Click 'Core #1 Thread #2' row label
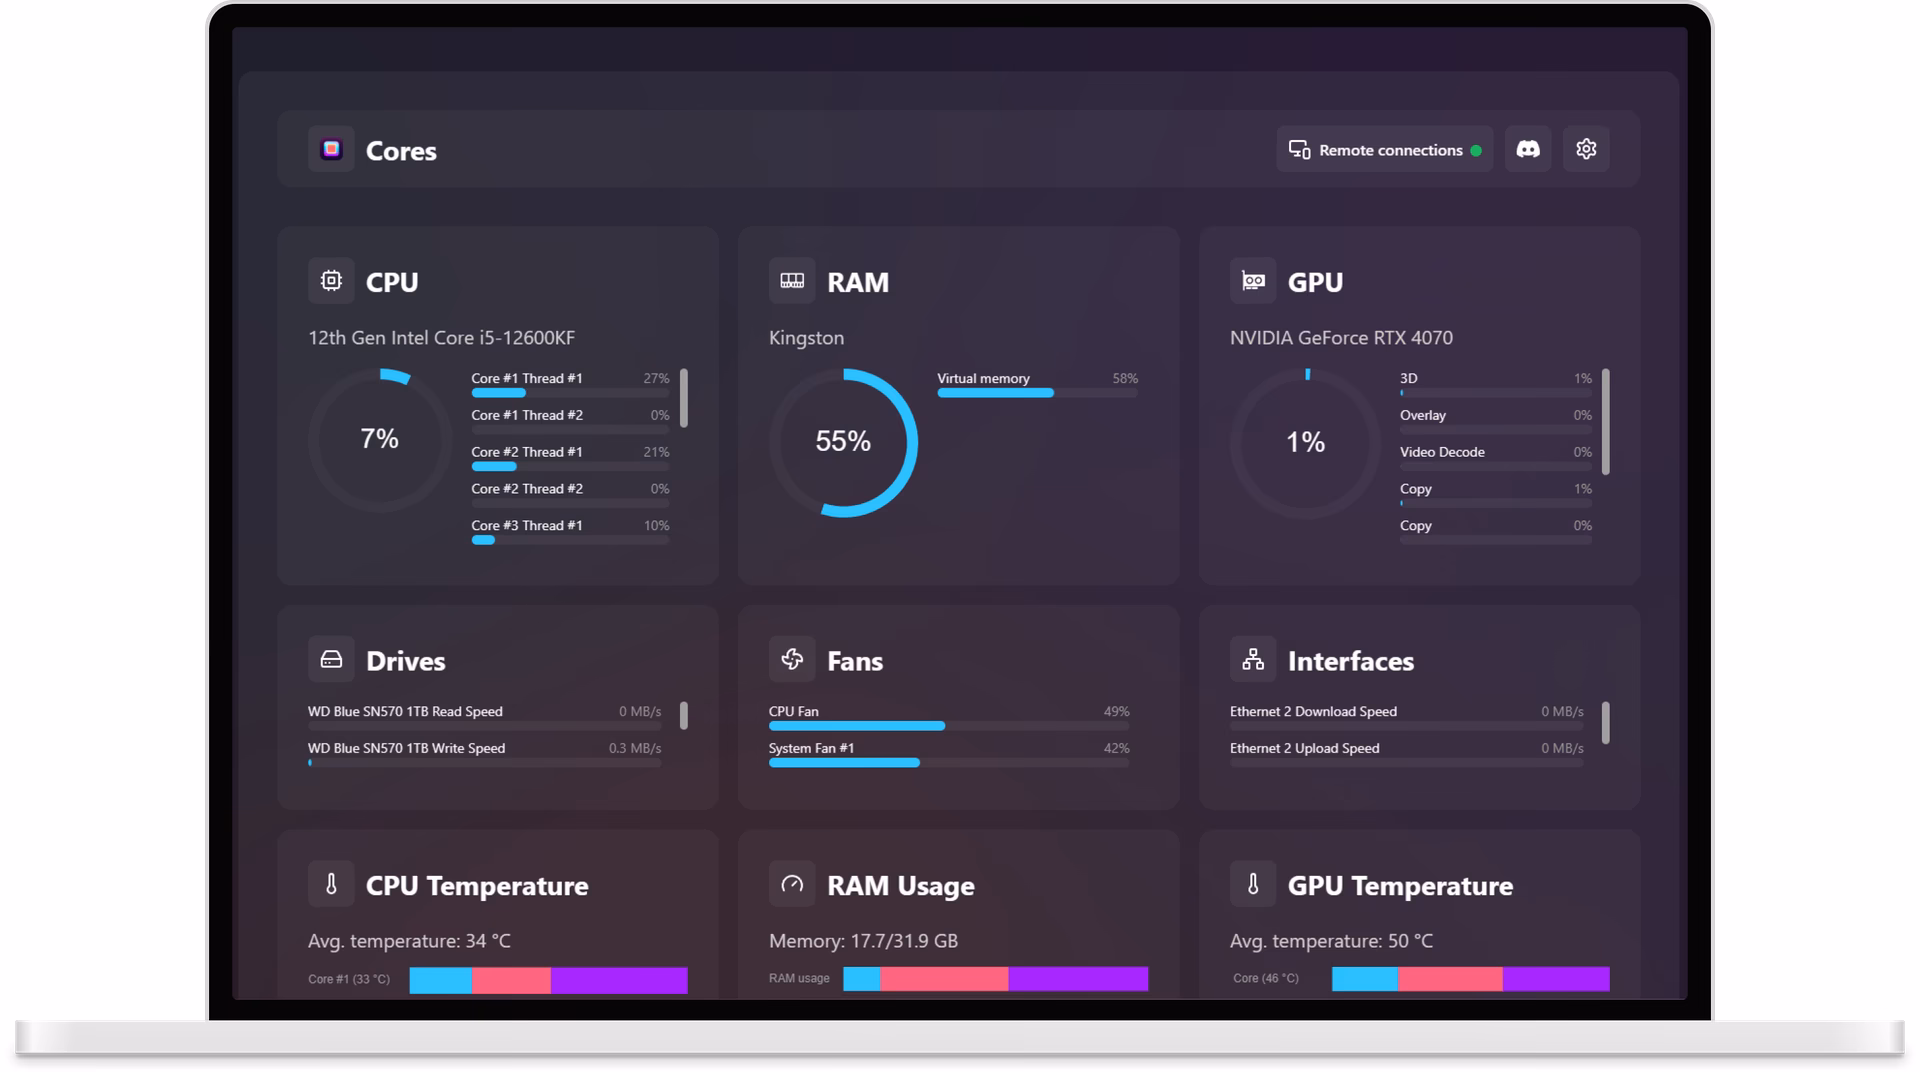 click(x=527, y=415)
